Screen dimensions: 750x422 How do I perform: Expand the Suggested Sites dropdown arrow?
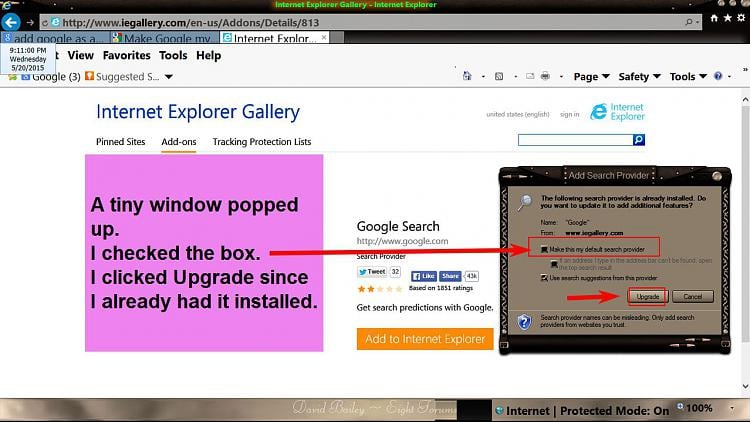169,77
